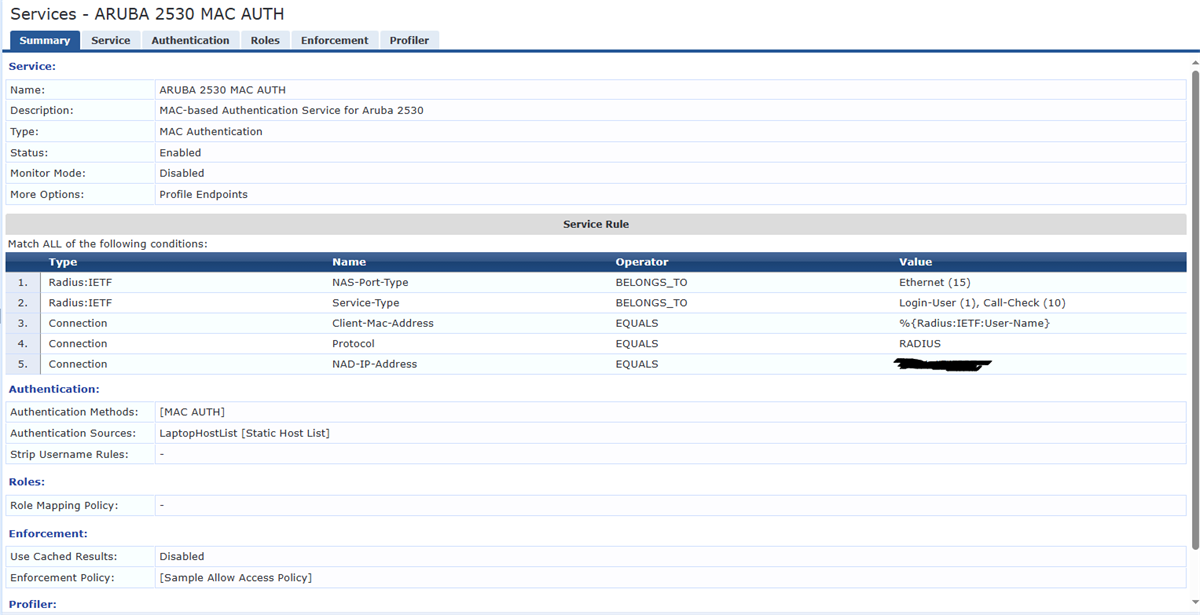This screenshot has height=615, width=1200.
Task: Click the vertical scrollbar thumb
Action: pyautogui.click(x=1194, y=308)
